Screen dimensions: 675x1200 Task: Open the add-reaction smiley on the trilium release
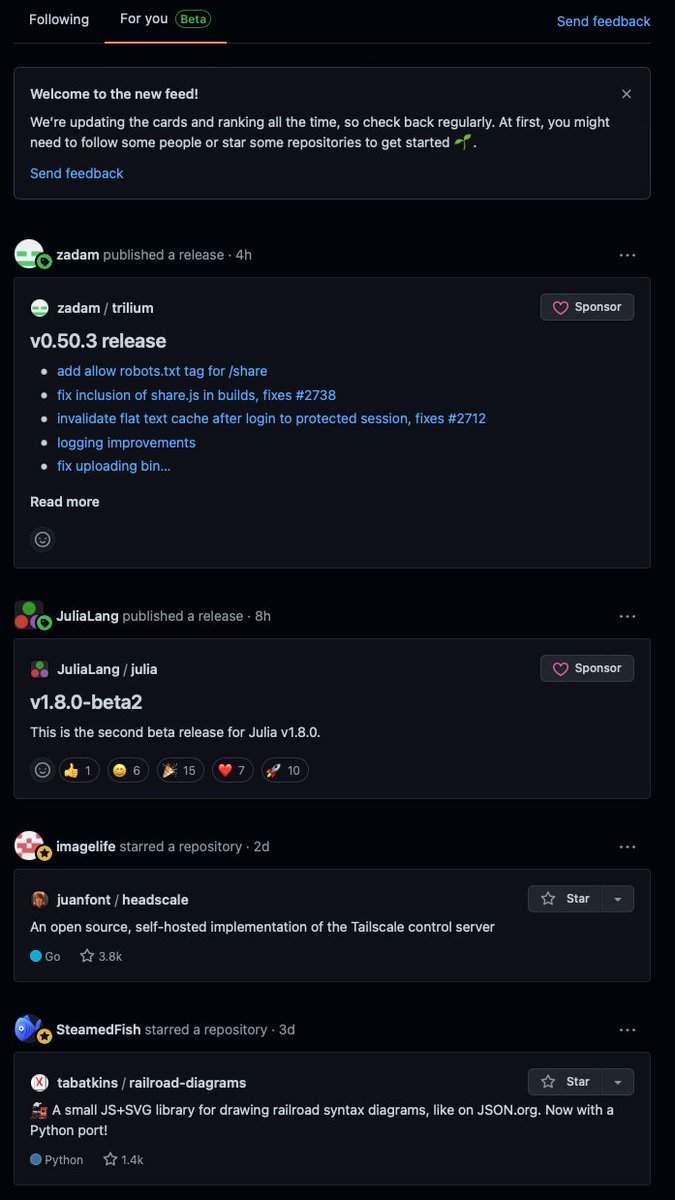point(42,539)
